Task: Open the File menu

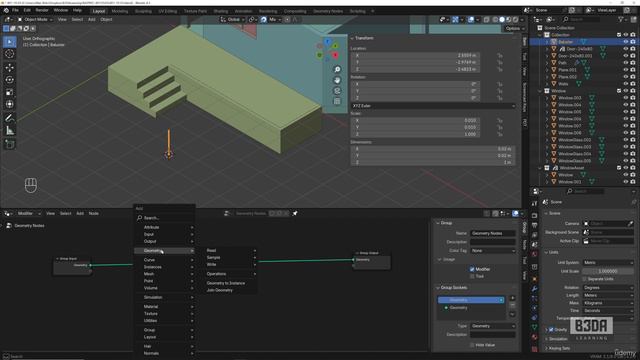Action: click(15, 10)
